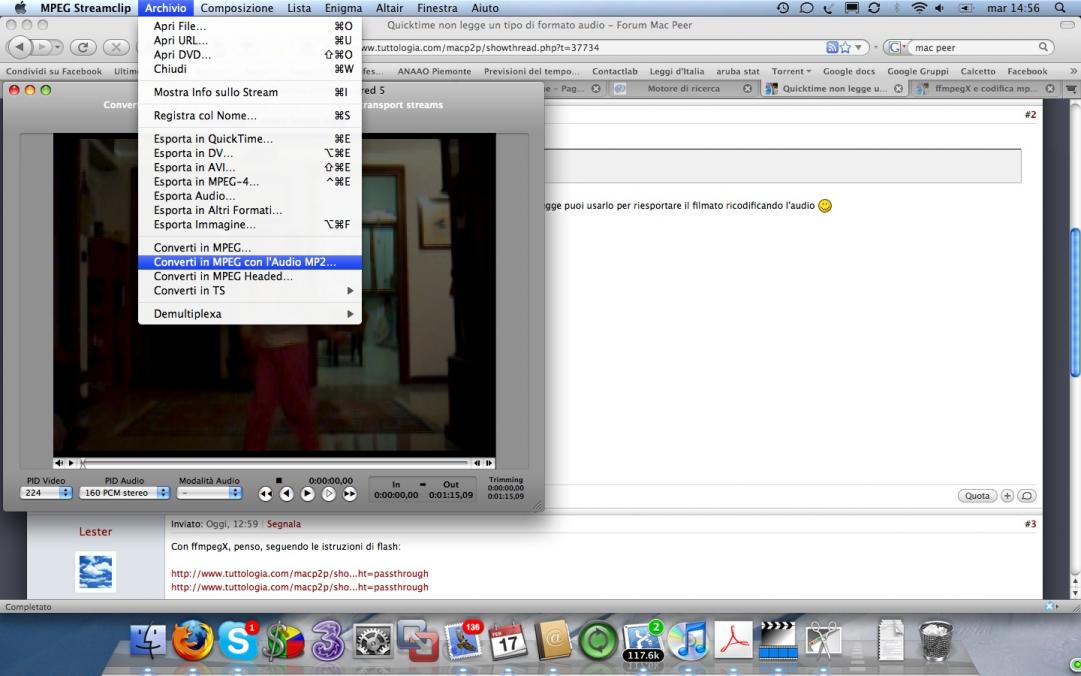The height and width of the screenshot is (676, 1081).
Task: Click the Quota button
Action: pos(977,495)
